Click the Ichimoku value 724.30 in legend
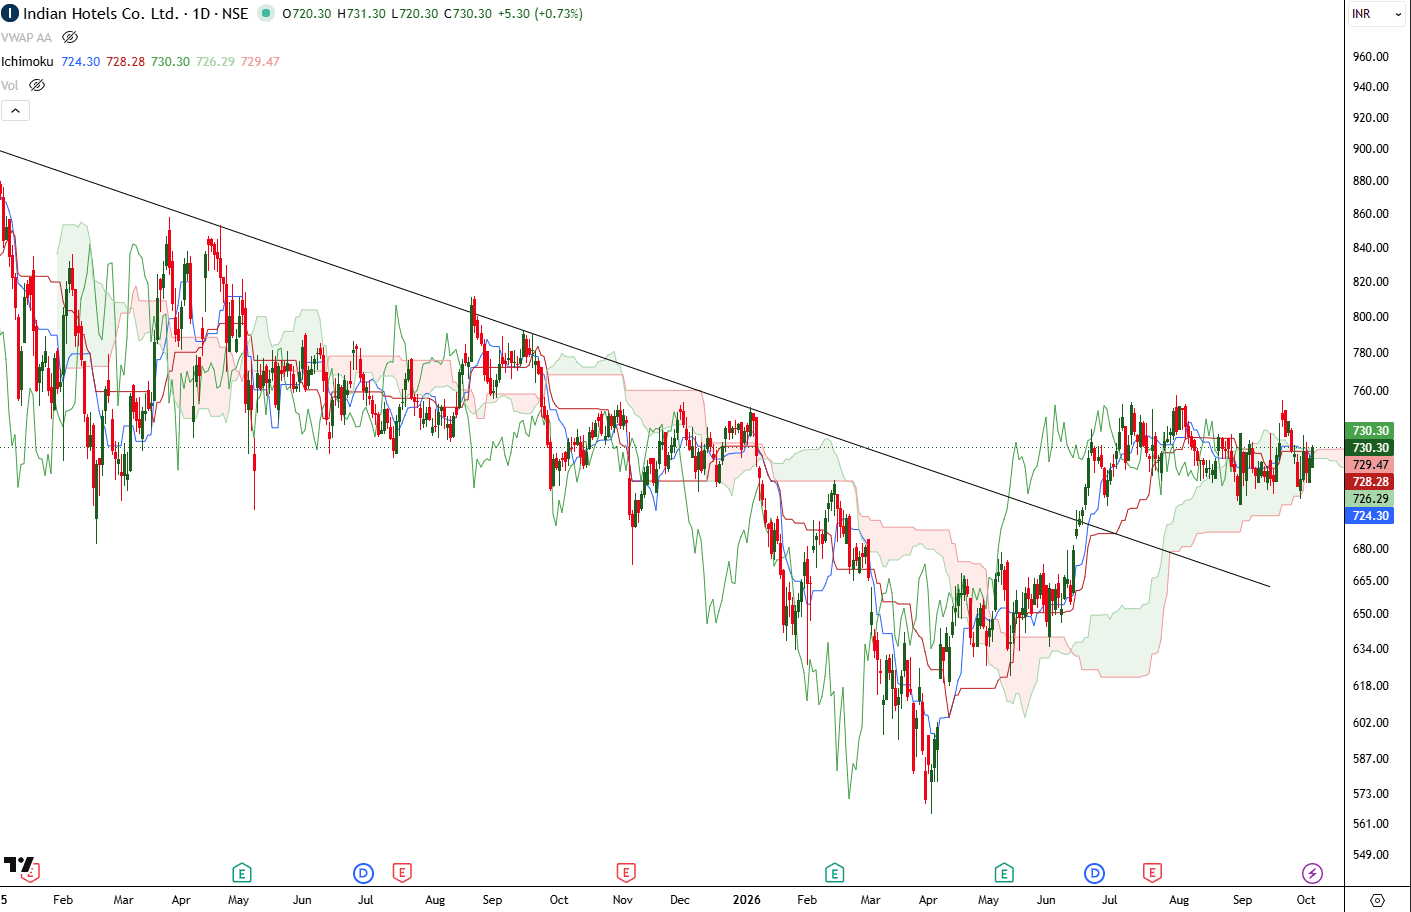This screenshot has height=912, width=1411. 81,61
